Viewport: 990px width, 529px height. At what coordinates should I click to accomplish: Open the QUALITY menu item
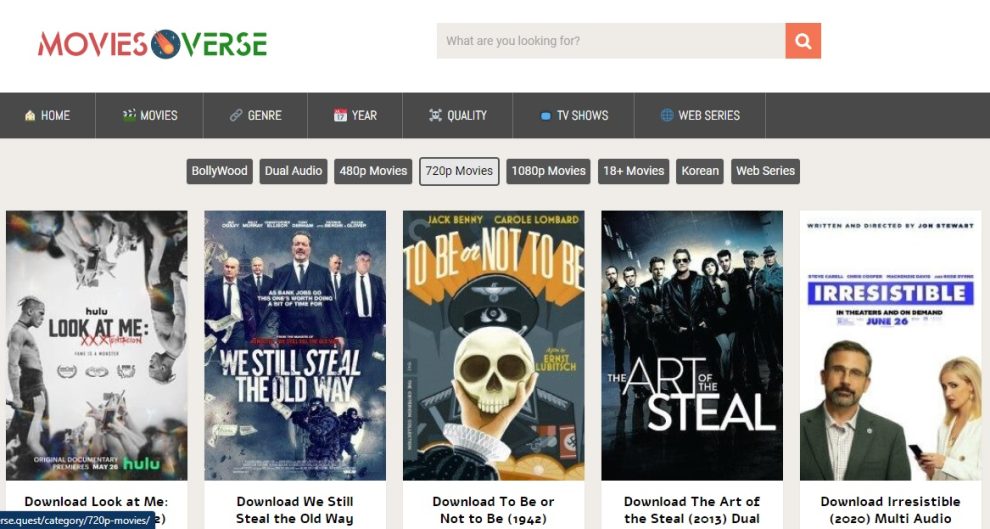(458, 116)
